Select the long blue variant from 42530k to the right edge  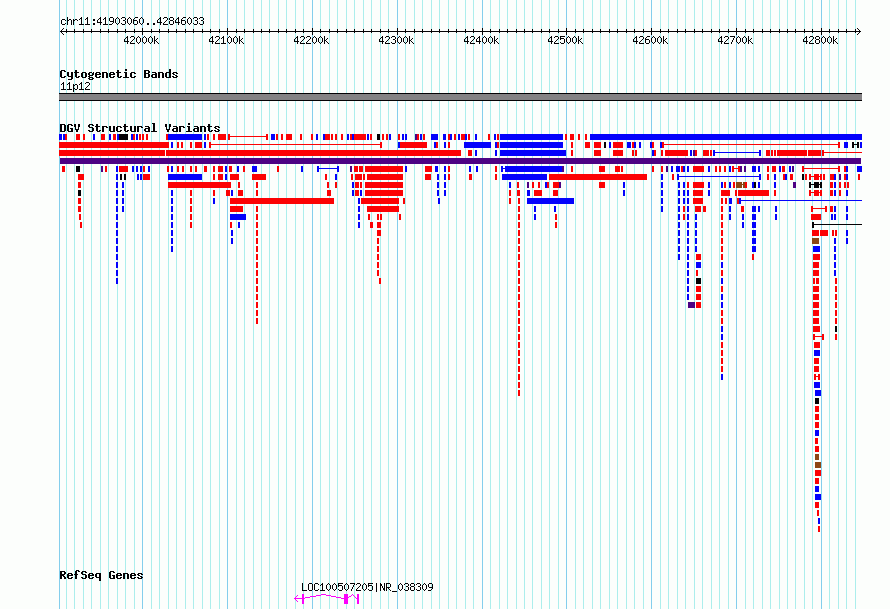coord(726,137)
